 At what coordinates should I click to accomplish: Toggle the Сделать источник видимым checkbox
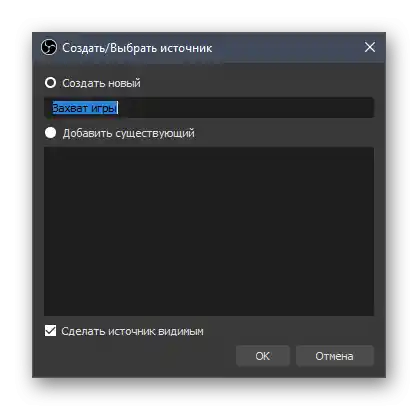[50, 331]
